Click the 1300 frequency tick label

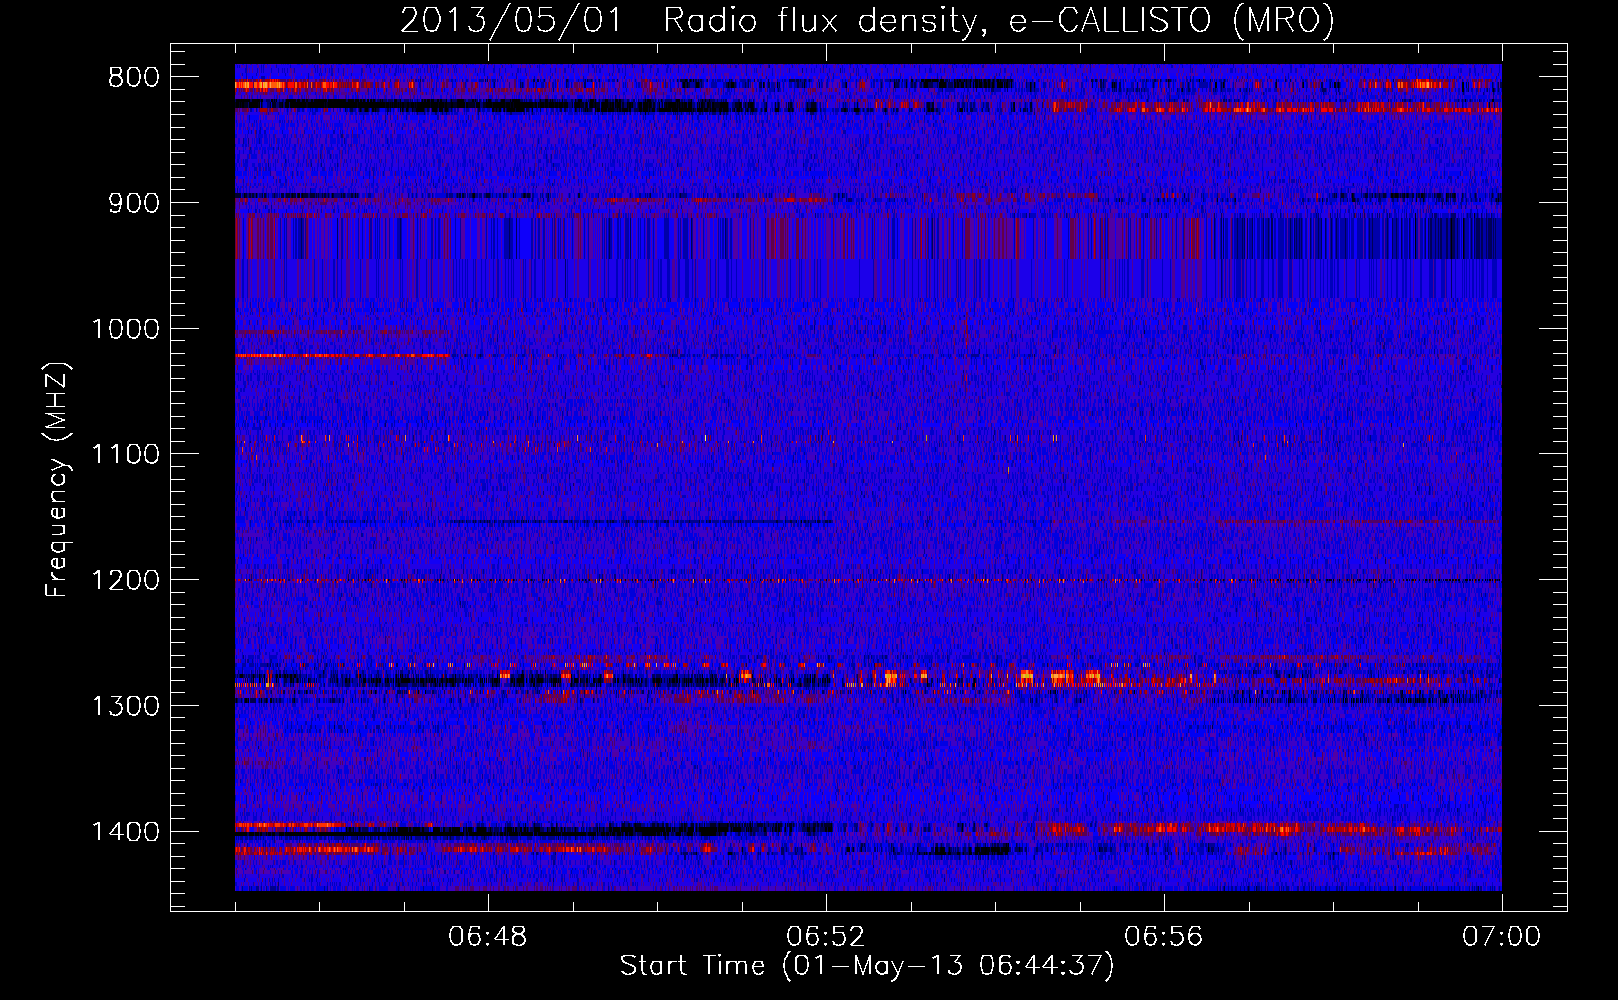click(x=125, y=706)
